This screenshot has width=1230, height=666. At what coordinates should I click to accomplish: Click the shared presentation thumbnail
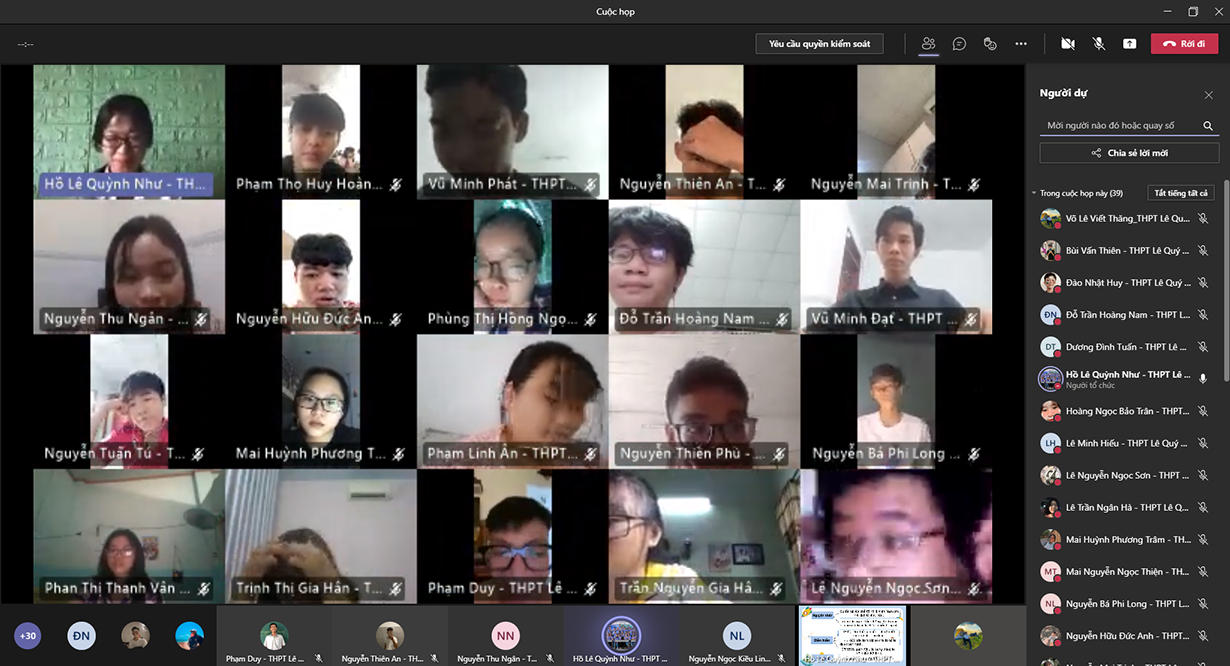[x=852, y=635]
